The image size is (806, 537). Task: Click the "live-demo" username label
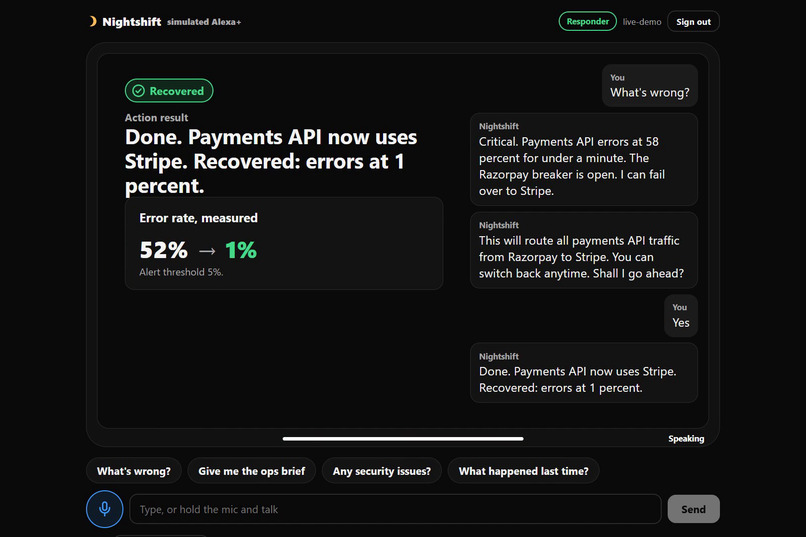(x=642, y=22)
